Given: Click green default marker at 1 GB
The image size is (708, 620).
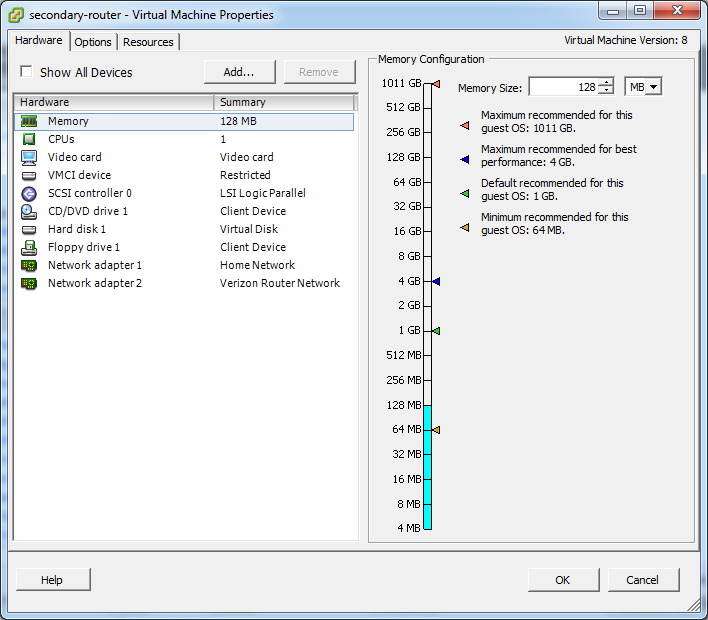Looking at the screenshot, I should point(436,331).
